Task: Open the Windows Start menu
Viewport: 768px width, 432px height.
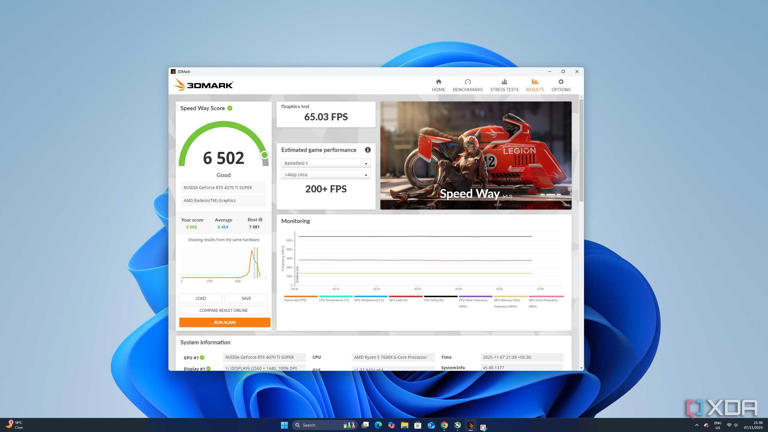Action: click(284, 425)
